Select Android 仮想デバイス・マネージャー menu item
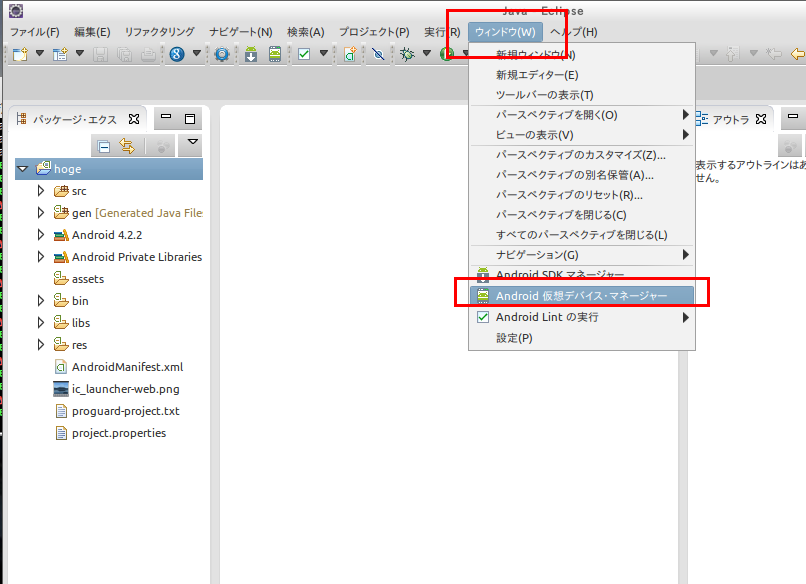The width and height of the screenshot is (806, 584). pos(582,296)
